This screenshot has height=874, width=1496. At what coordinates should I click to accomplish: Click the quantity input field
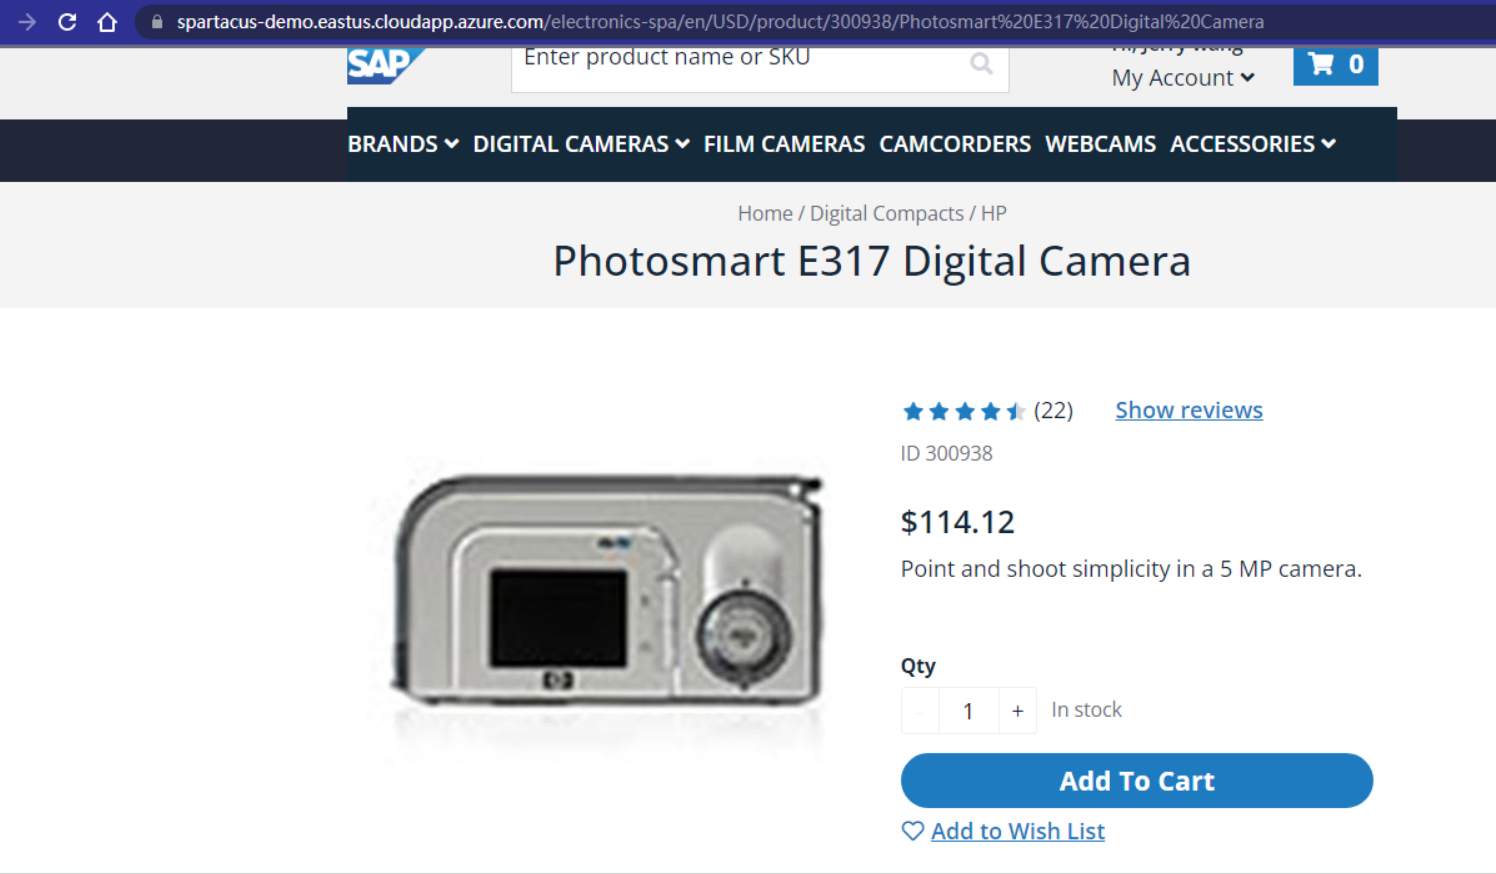(968, 711)
